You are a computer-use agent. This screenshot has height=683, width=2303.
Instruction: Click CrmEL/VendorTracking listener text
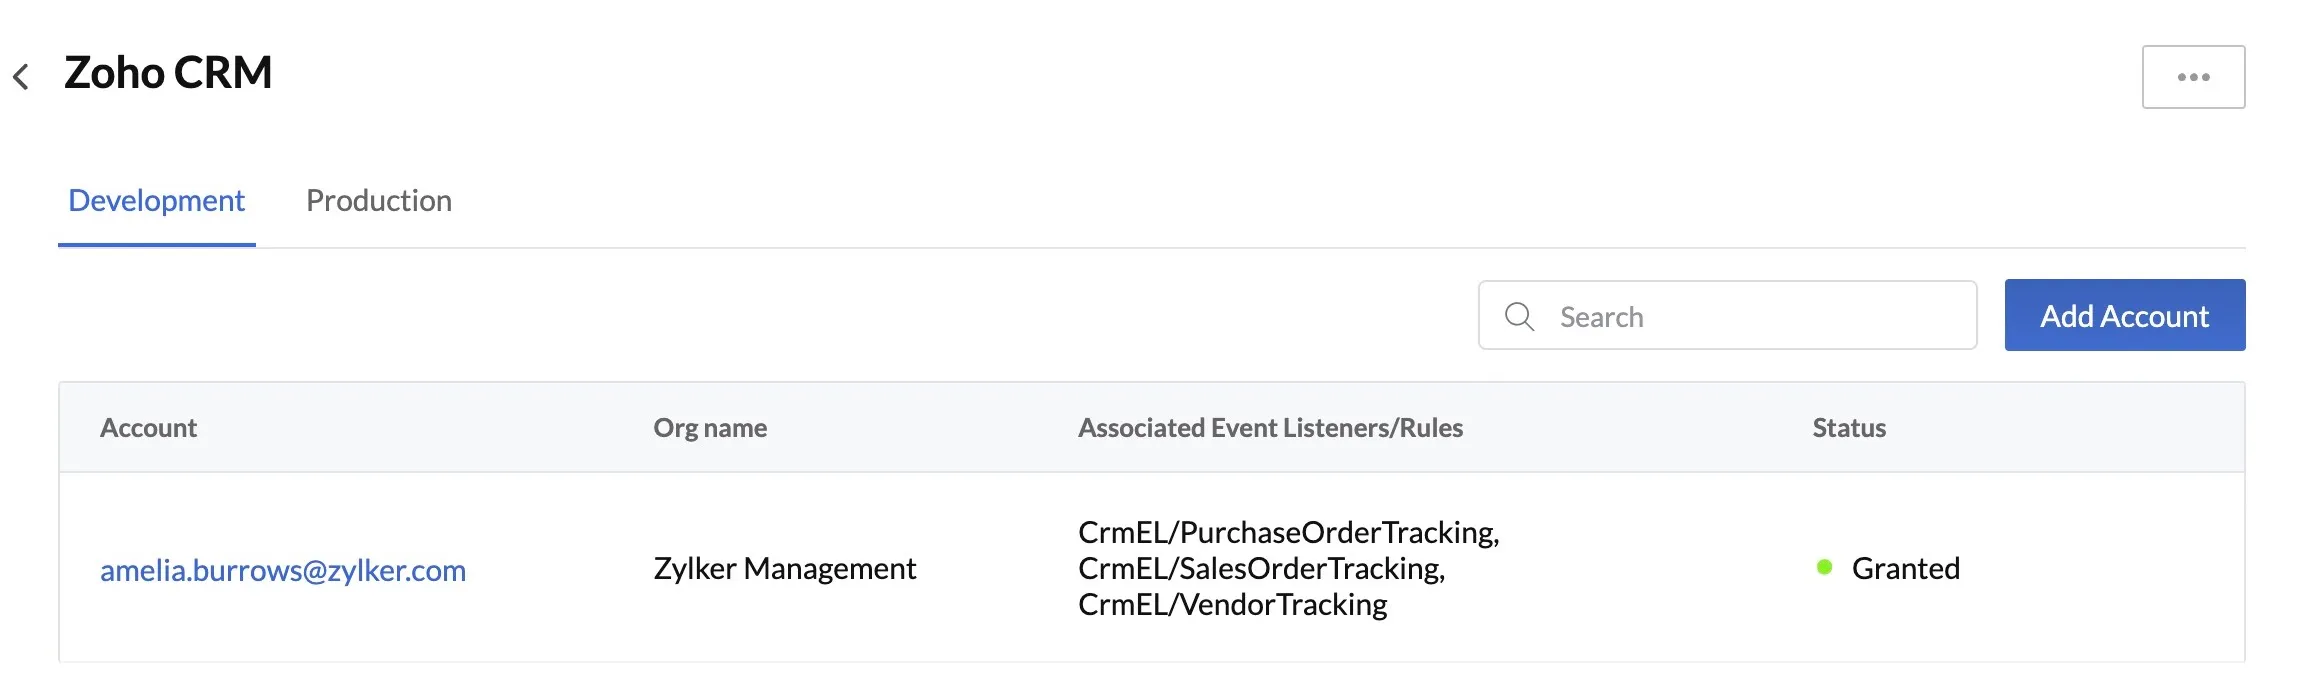pos(1232,604)
